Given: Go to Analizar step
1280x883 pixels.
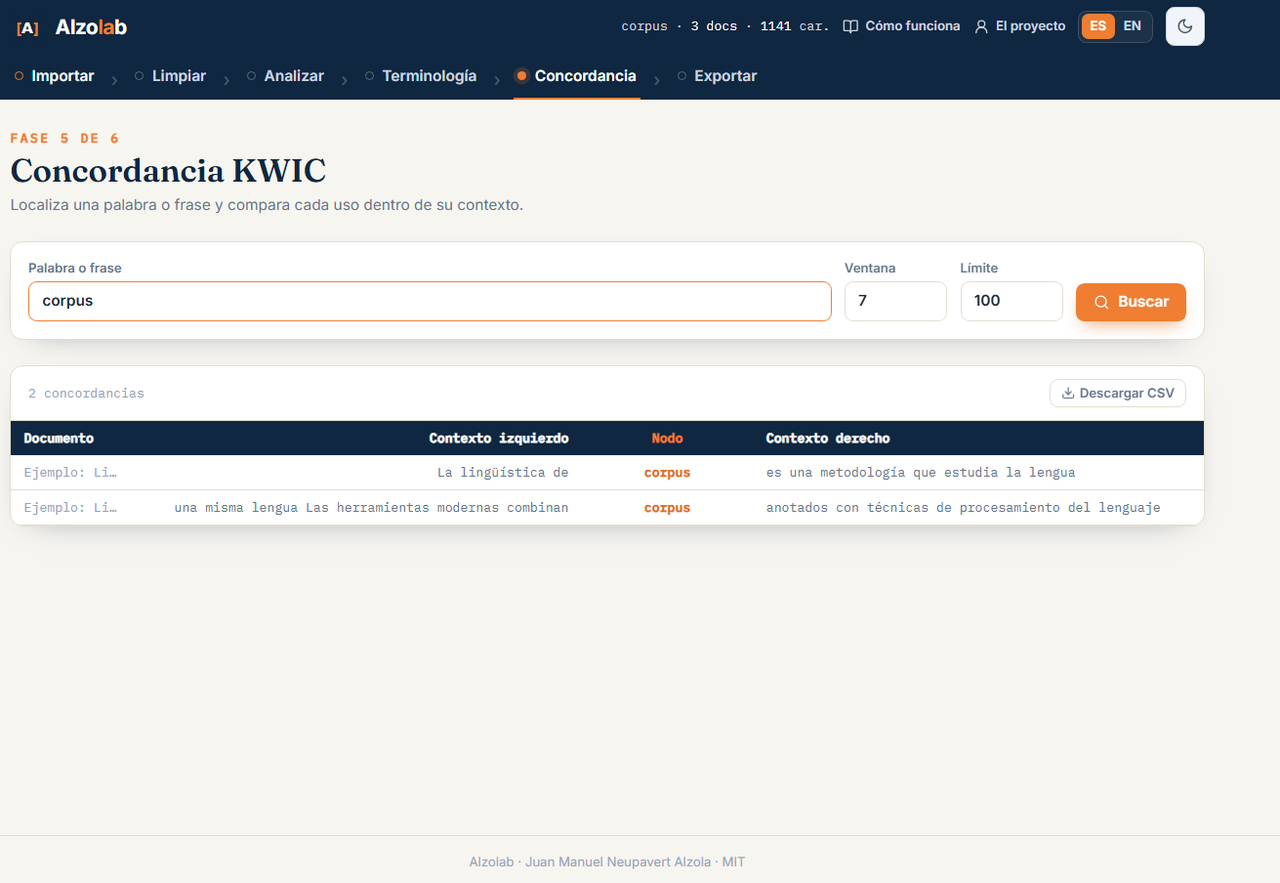Looking at the screenshot, I should click(x=285, y=76).
